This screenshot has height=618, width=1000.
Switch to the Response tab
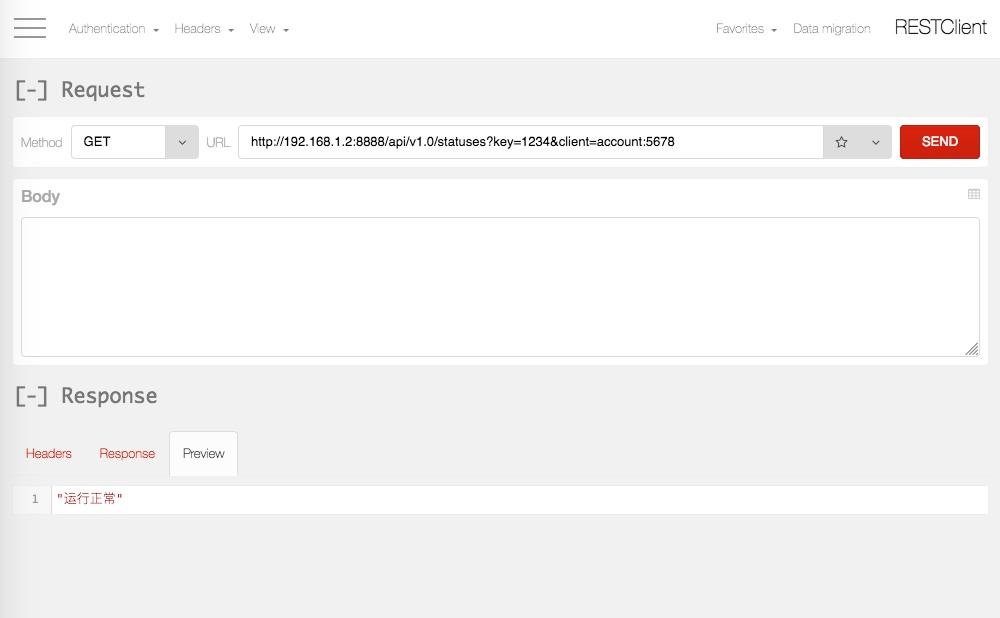127,453
